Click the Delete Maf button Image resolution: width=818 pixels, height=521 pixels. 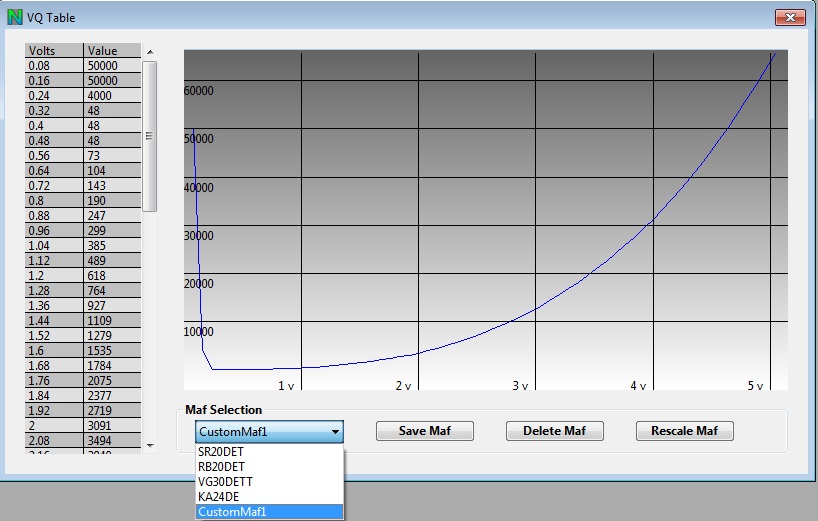pyautogui.click(x=554, y=431)
